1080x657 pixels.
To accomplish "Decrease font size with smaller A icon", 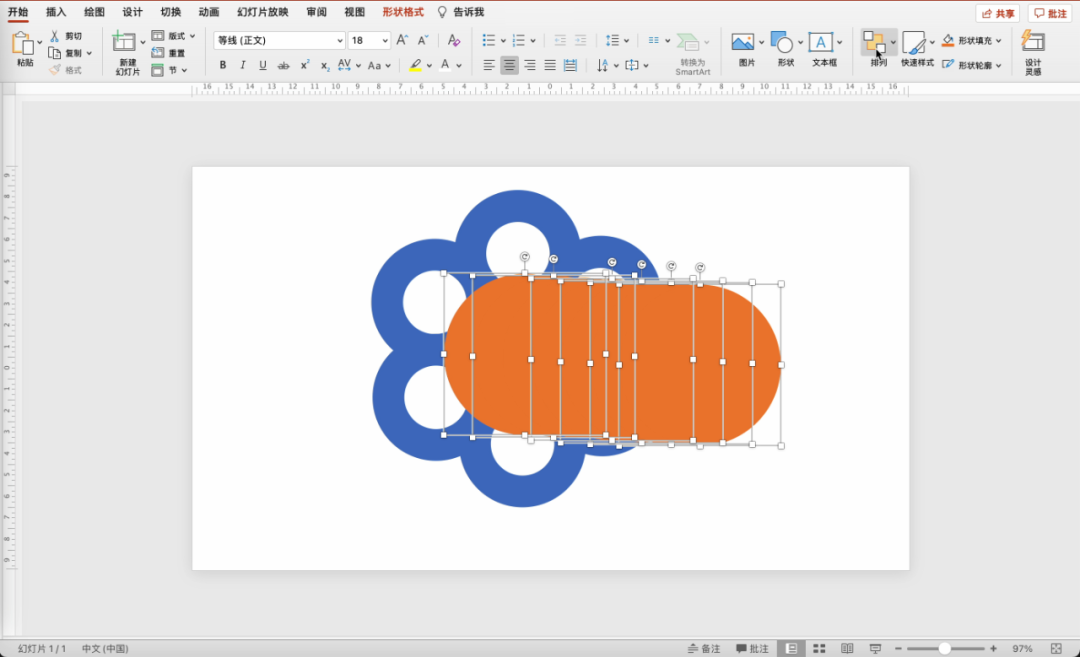I will [x=423, y=41].
